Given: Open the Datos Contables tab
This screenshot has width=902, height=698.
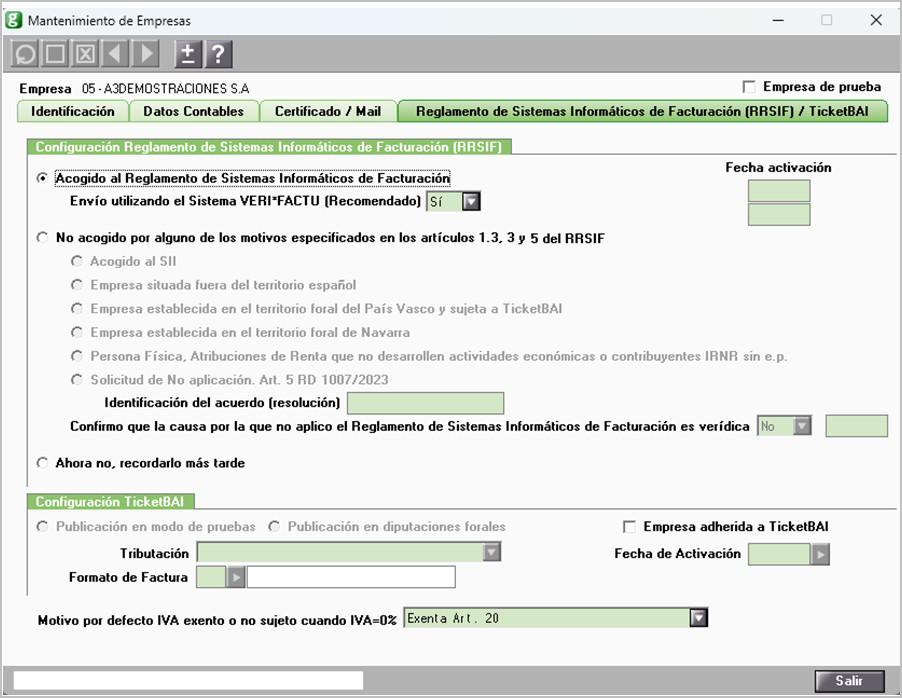Looking at the screenshot, I should (x=194, y=111).
